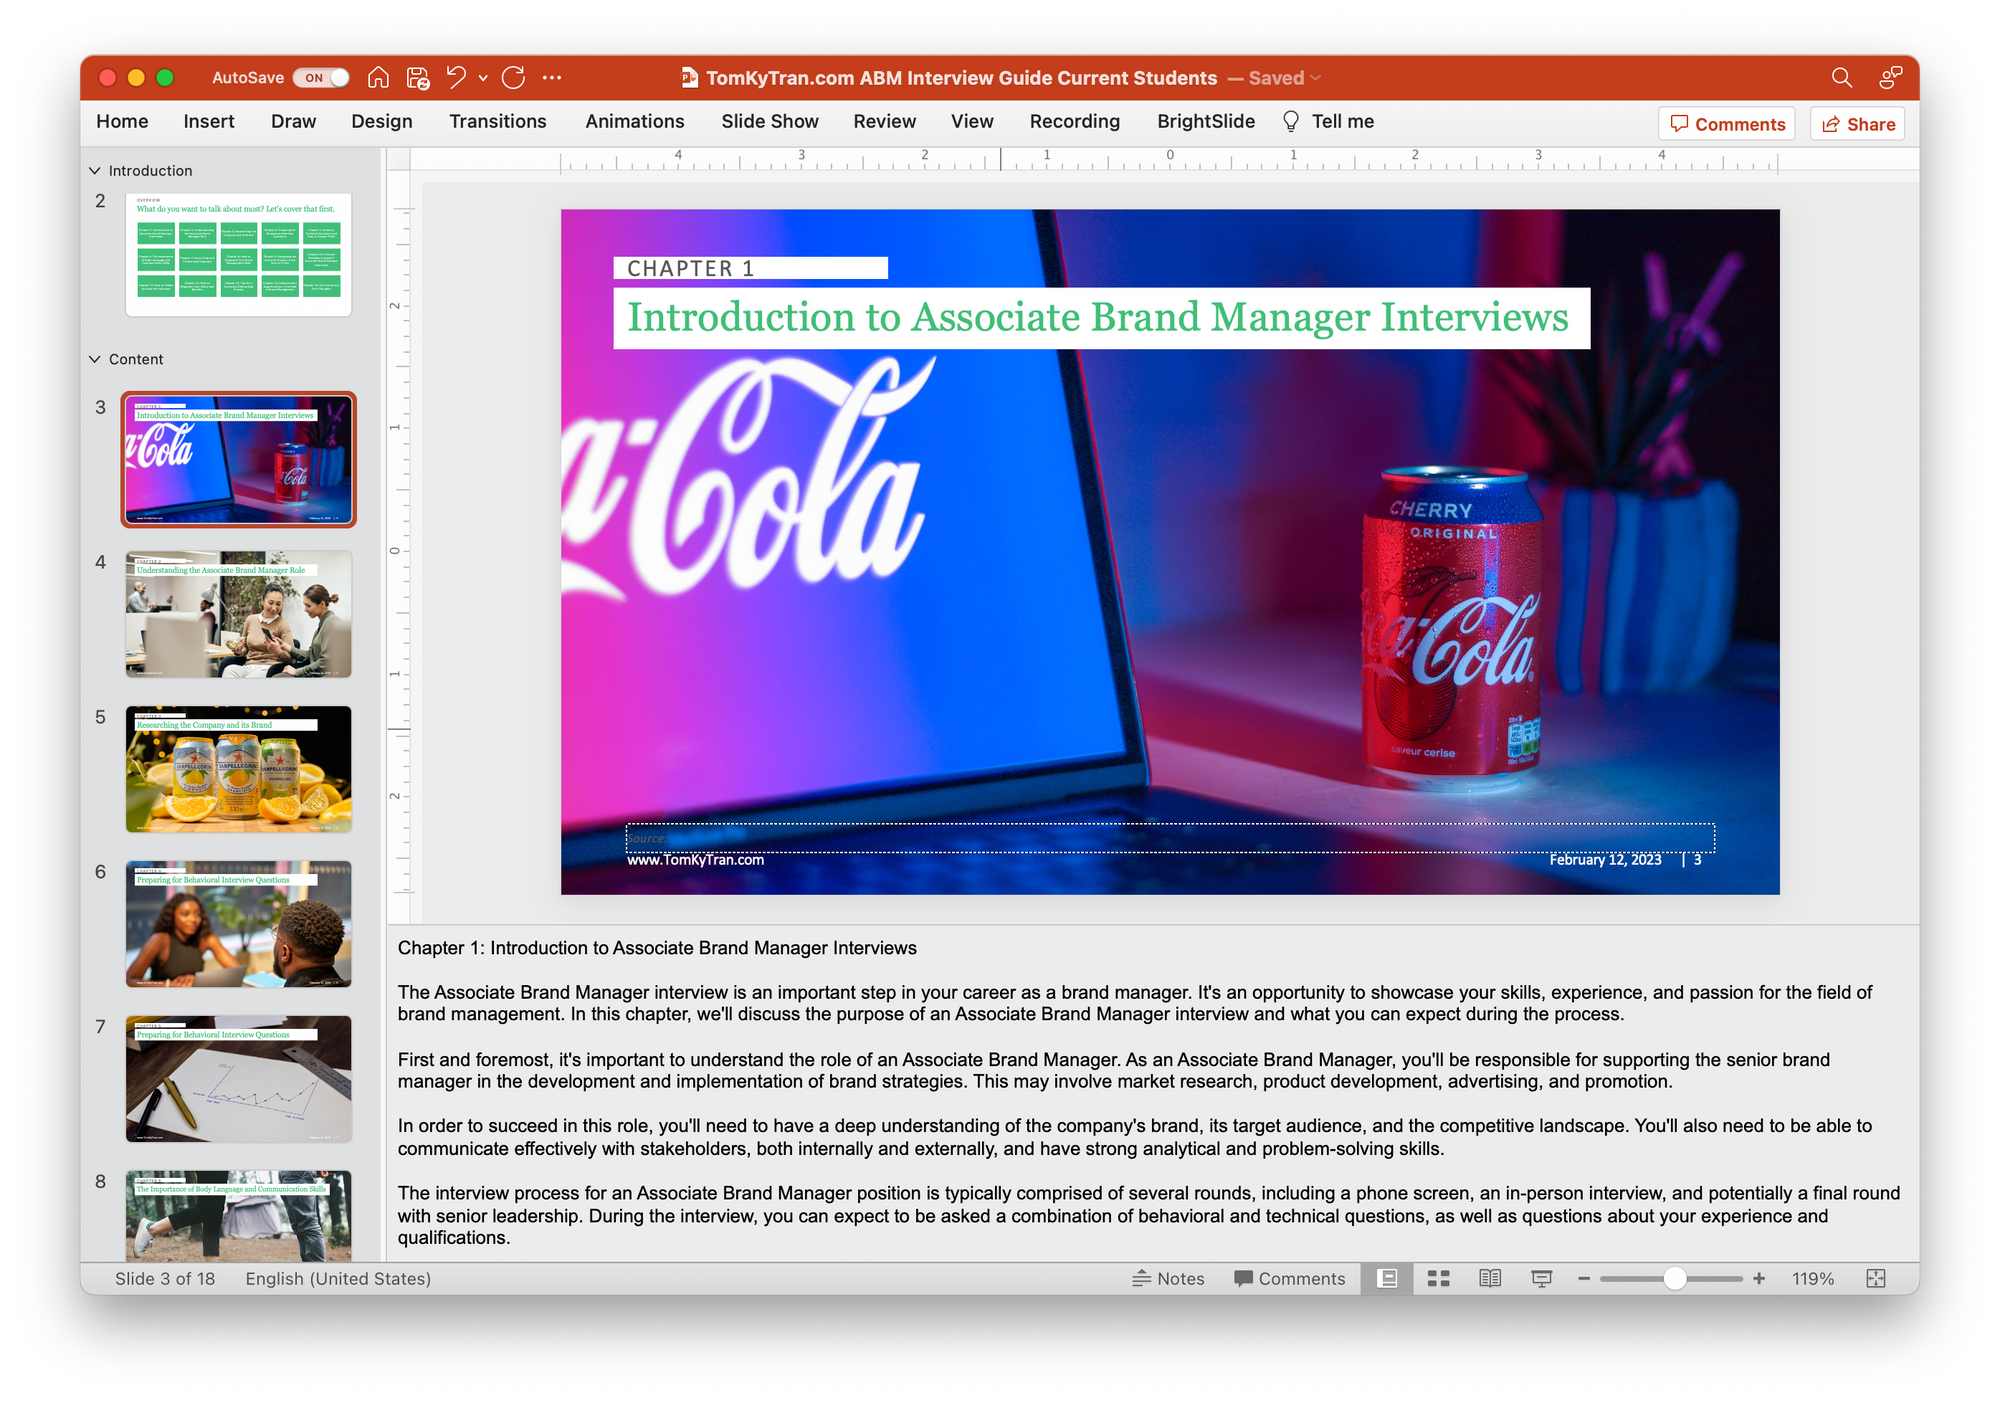Toggle the AutoSave switch
This screenshot has height=1401, width=2000.
[321, 78]
